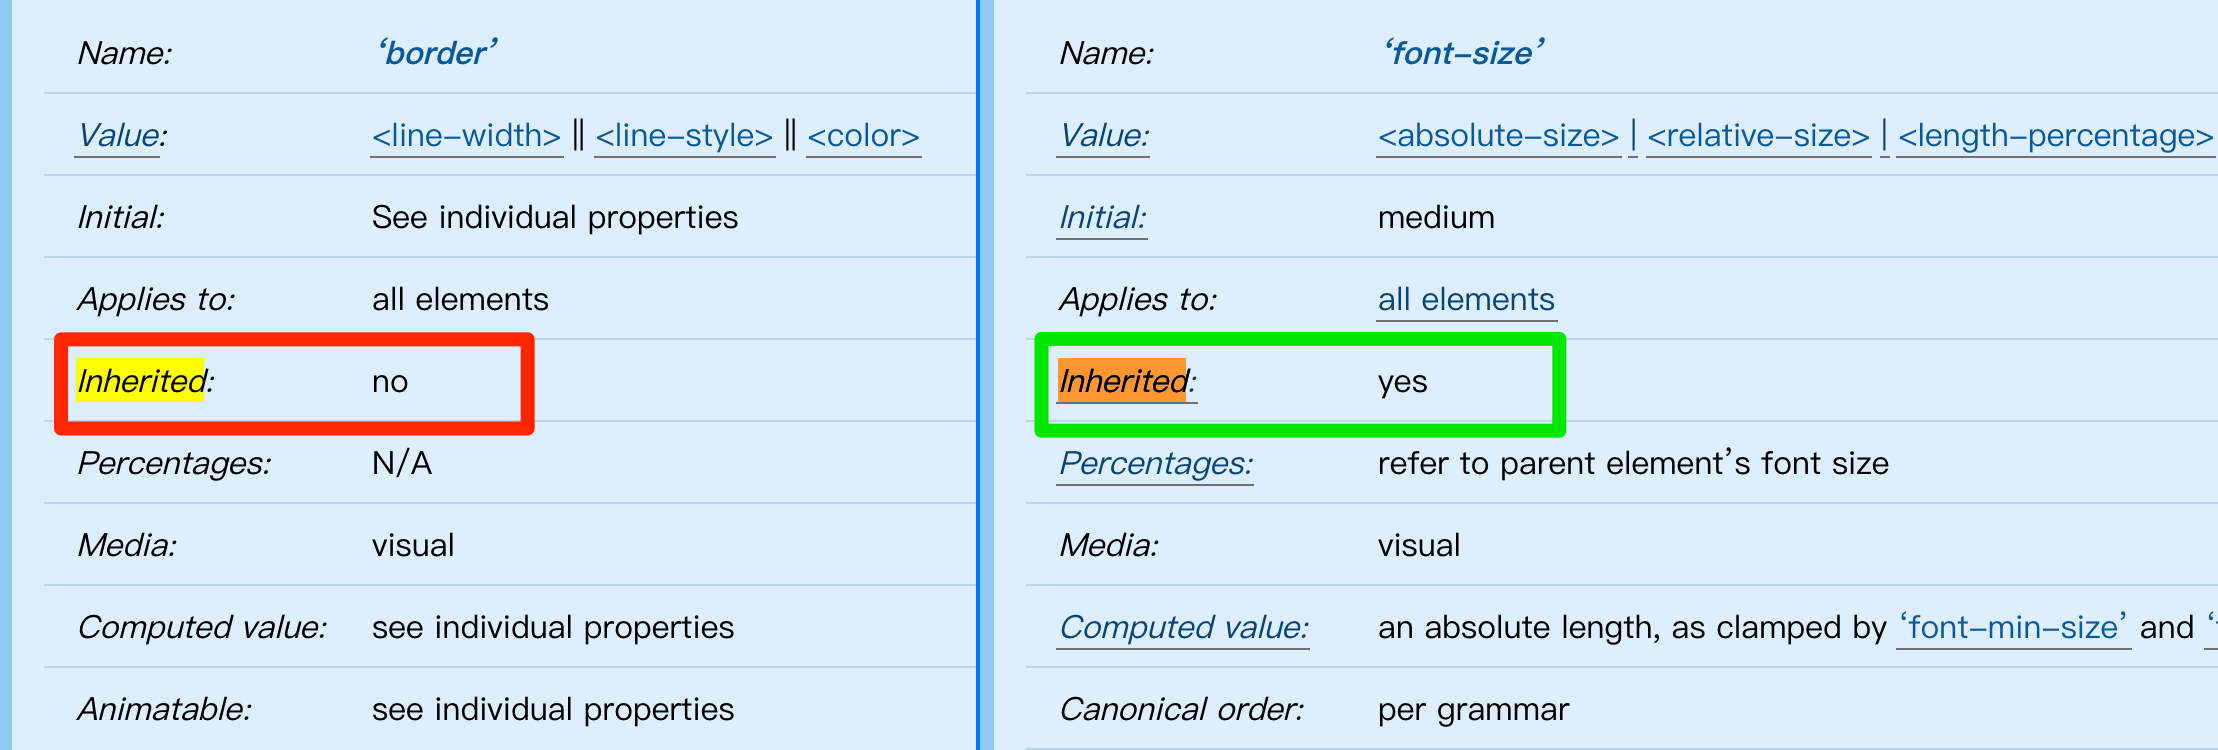Click the yellow-highlighted Inherited label
The height and width of the screenshot is (750, 2218).
[x=145, y=381]
